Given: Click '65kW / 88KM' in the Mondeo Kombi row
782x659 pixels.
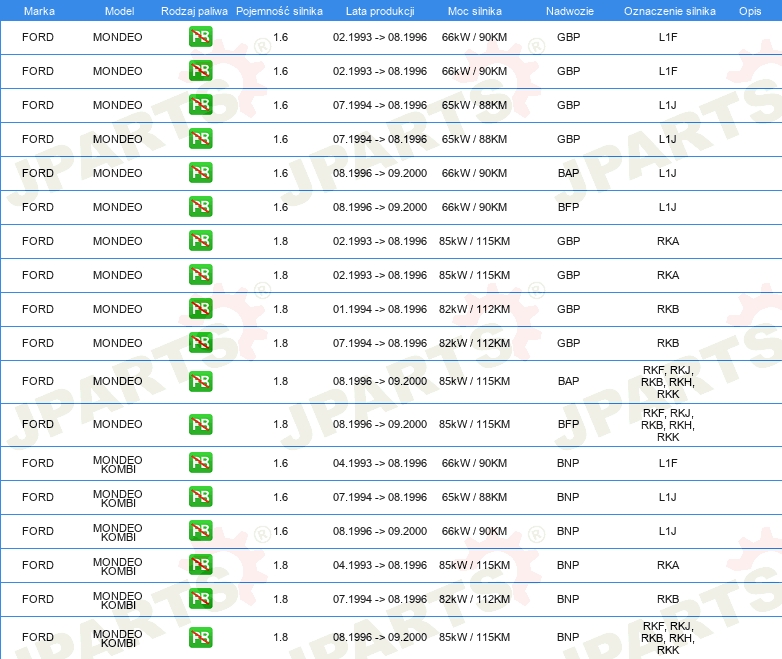Looking at the screenshot, I should 474,497.
